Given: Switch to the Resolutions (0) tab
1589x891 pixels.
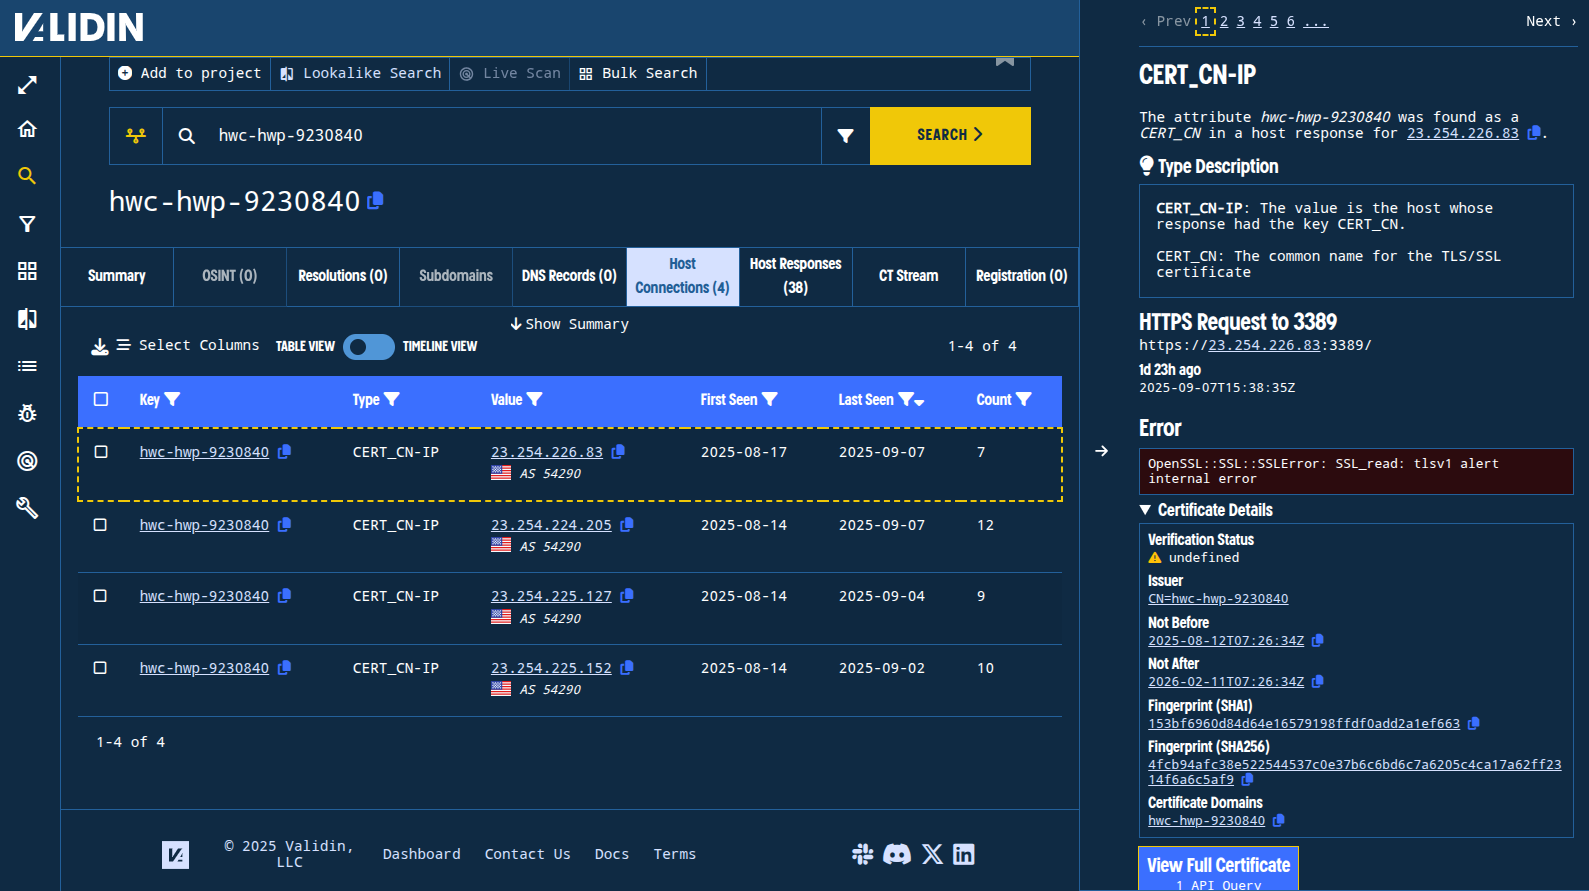Looking at the screenshot, I should [343, 276].
